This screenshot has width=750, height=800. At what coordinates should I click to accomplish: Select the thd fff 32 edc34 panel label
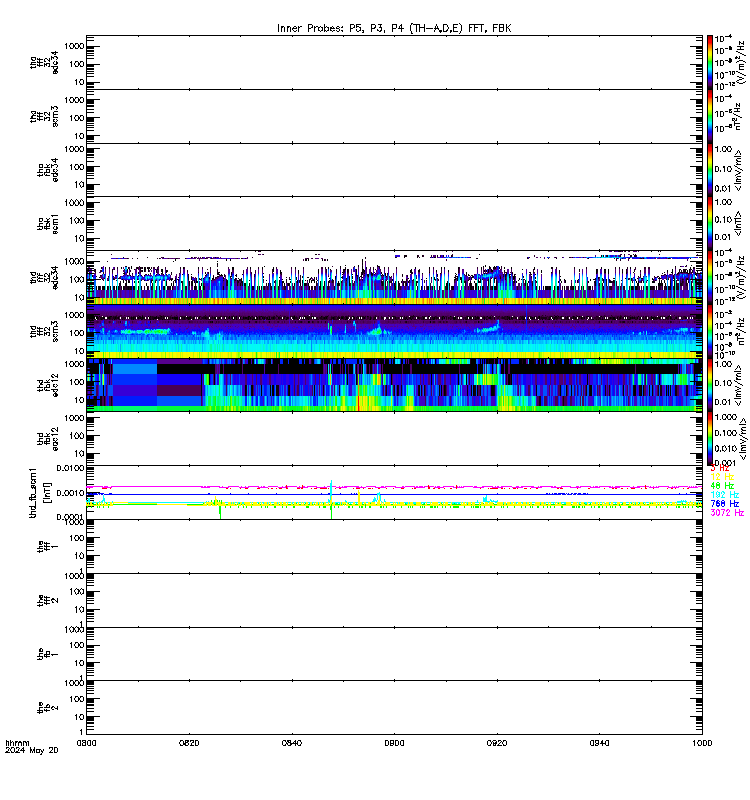(x=44, y=278)
